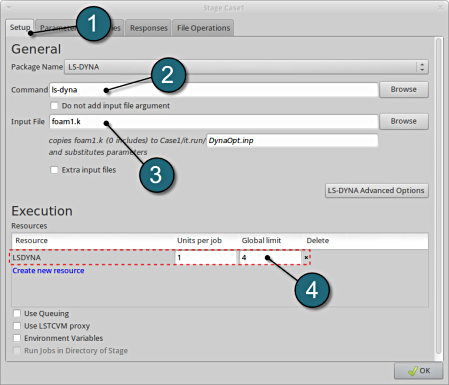The image size is (449, 385).
Task: Click the vertical scrollbar of Setup panel
Action: coord(439,197)
